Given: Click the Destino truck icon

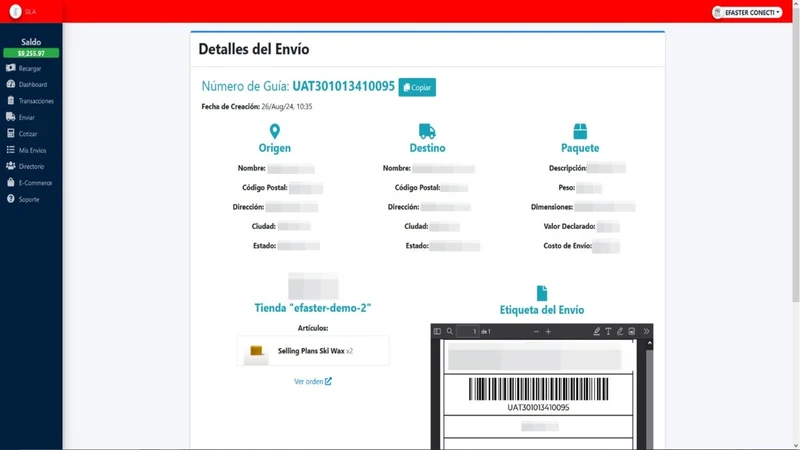Looking at the screenshot, I should (427, 132).
